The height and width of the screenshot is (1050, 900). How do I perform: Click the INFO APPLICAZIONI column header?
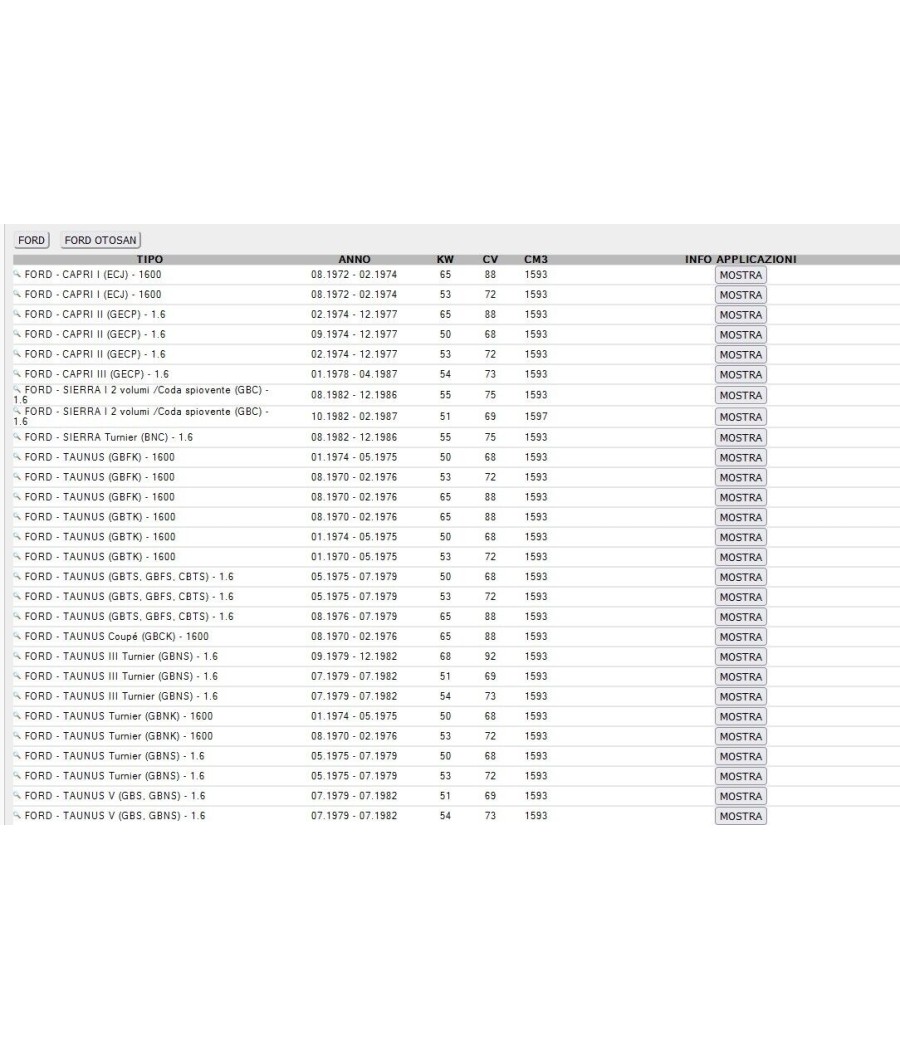[741, 259]
